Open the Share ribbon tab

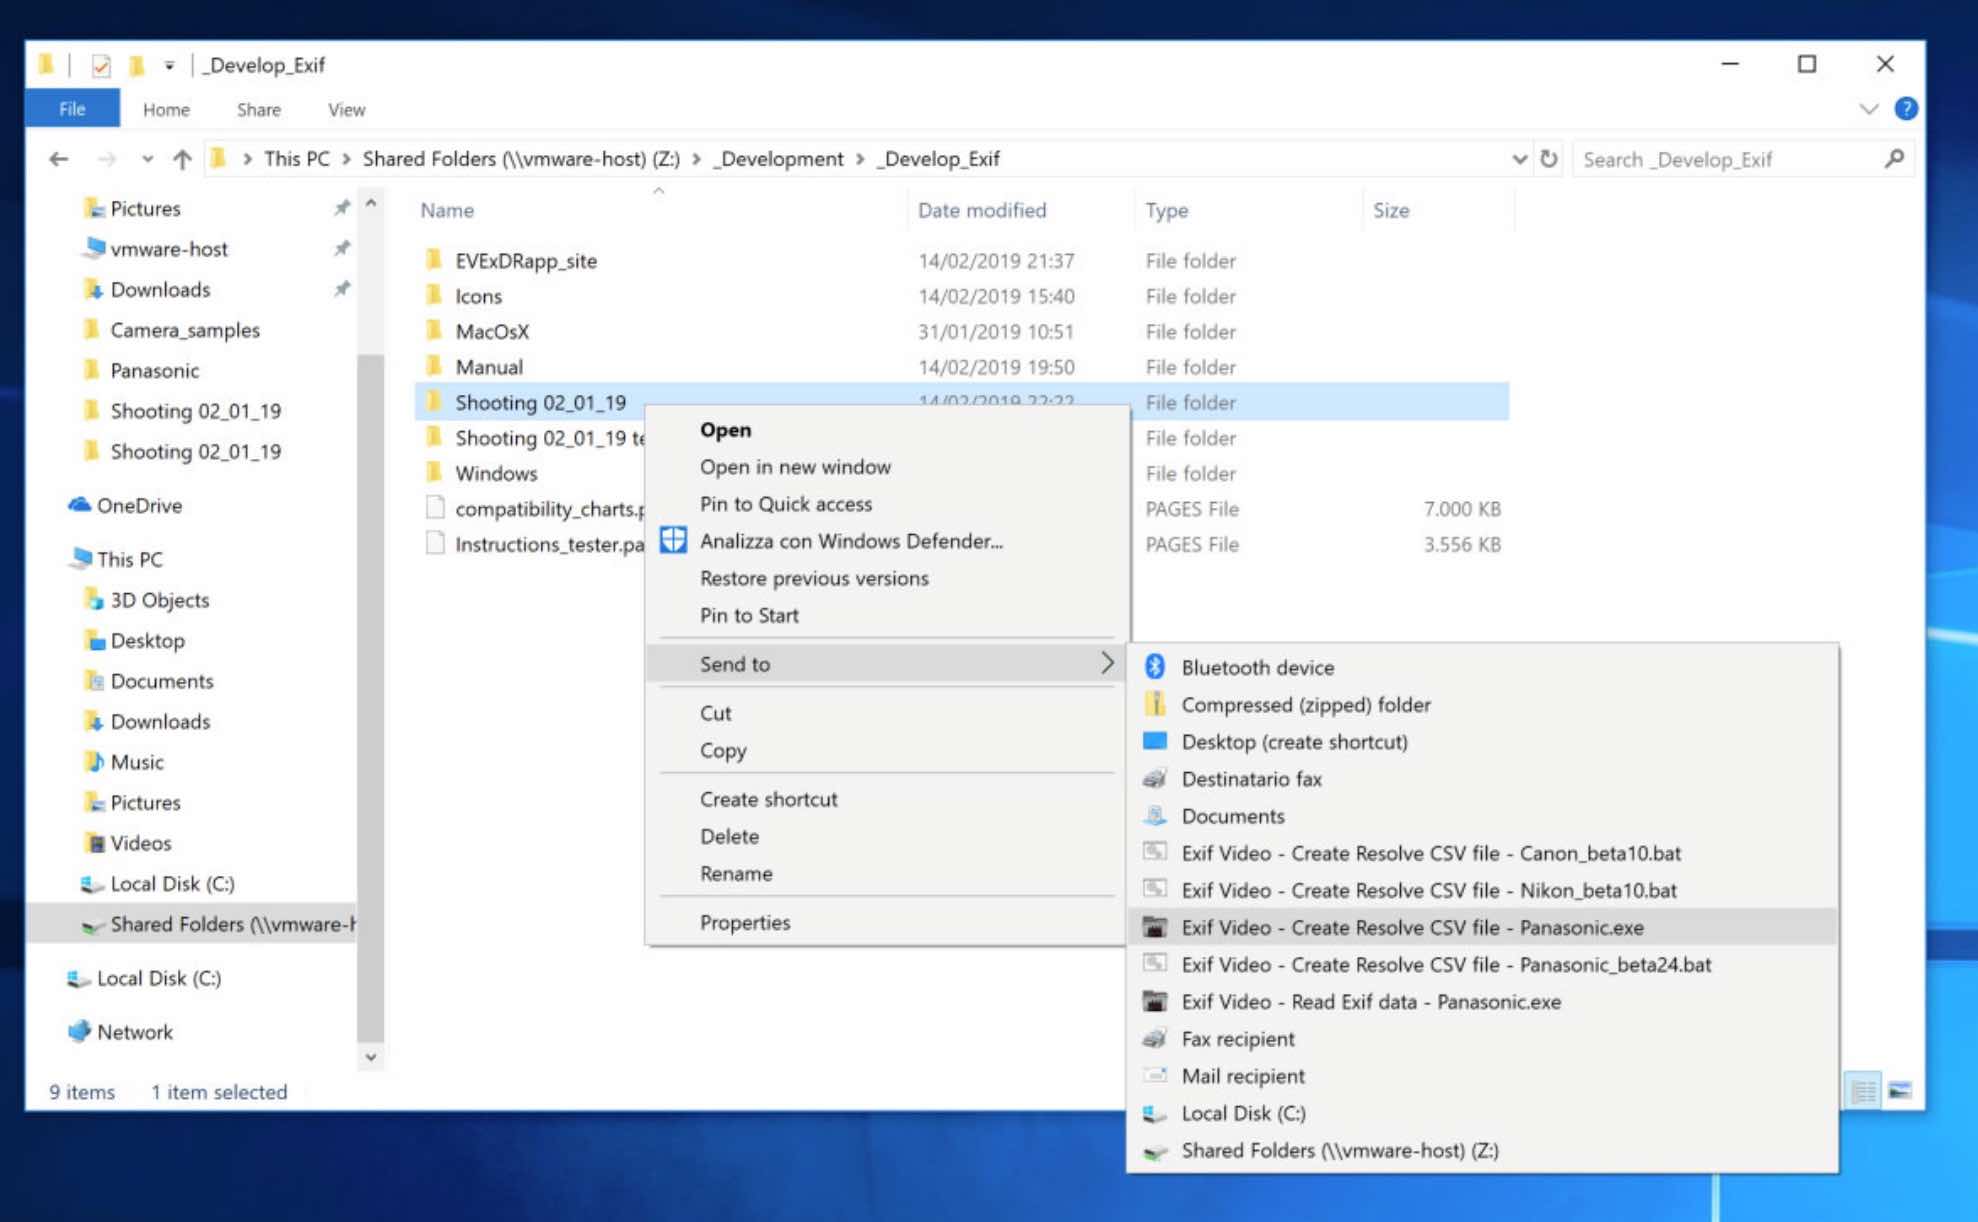tap(258, 109)
